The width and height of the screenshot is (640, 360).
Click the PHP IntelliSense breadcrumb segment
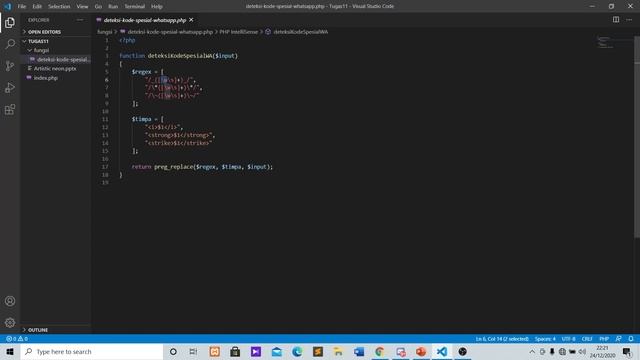point(239,31)
